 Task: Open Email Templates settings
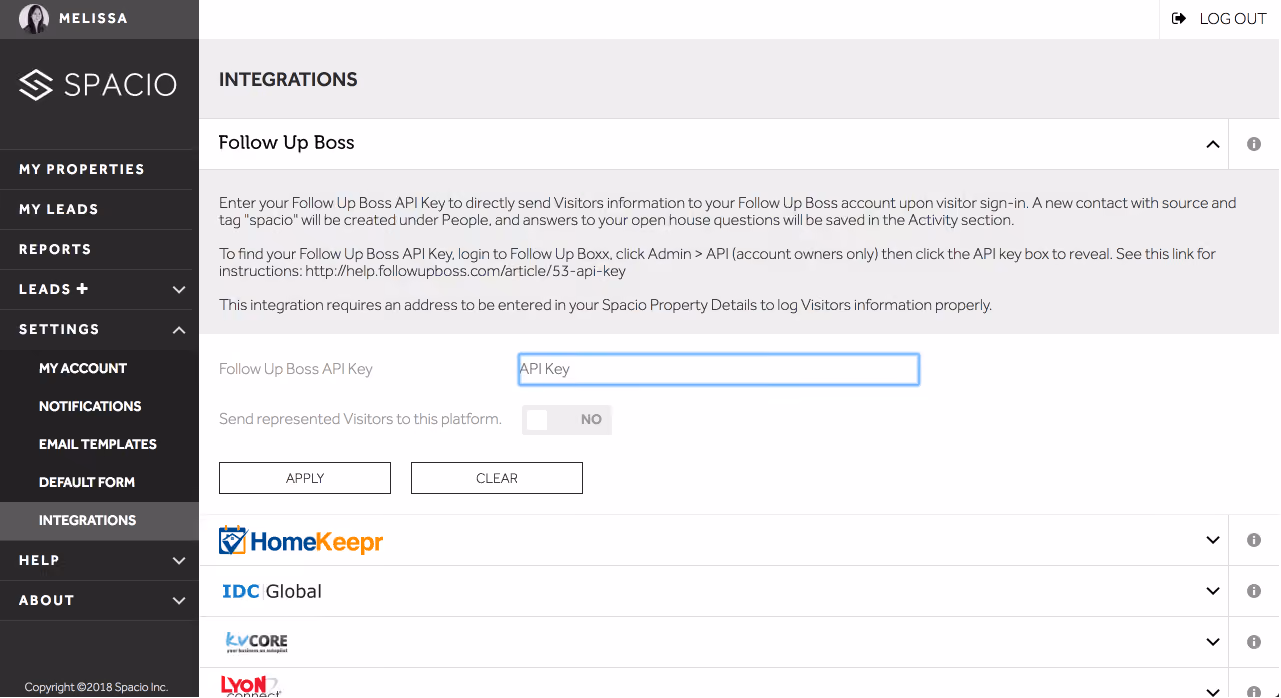coord(99,444)
